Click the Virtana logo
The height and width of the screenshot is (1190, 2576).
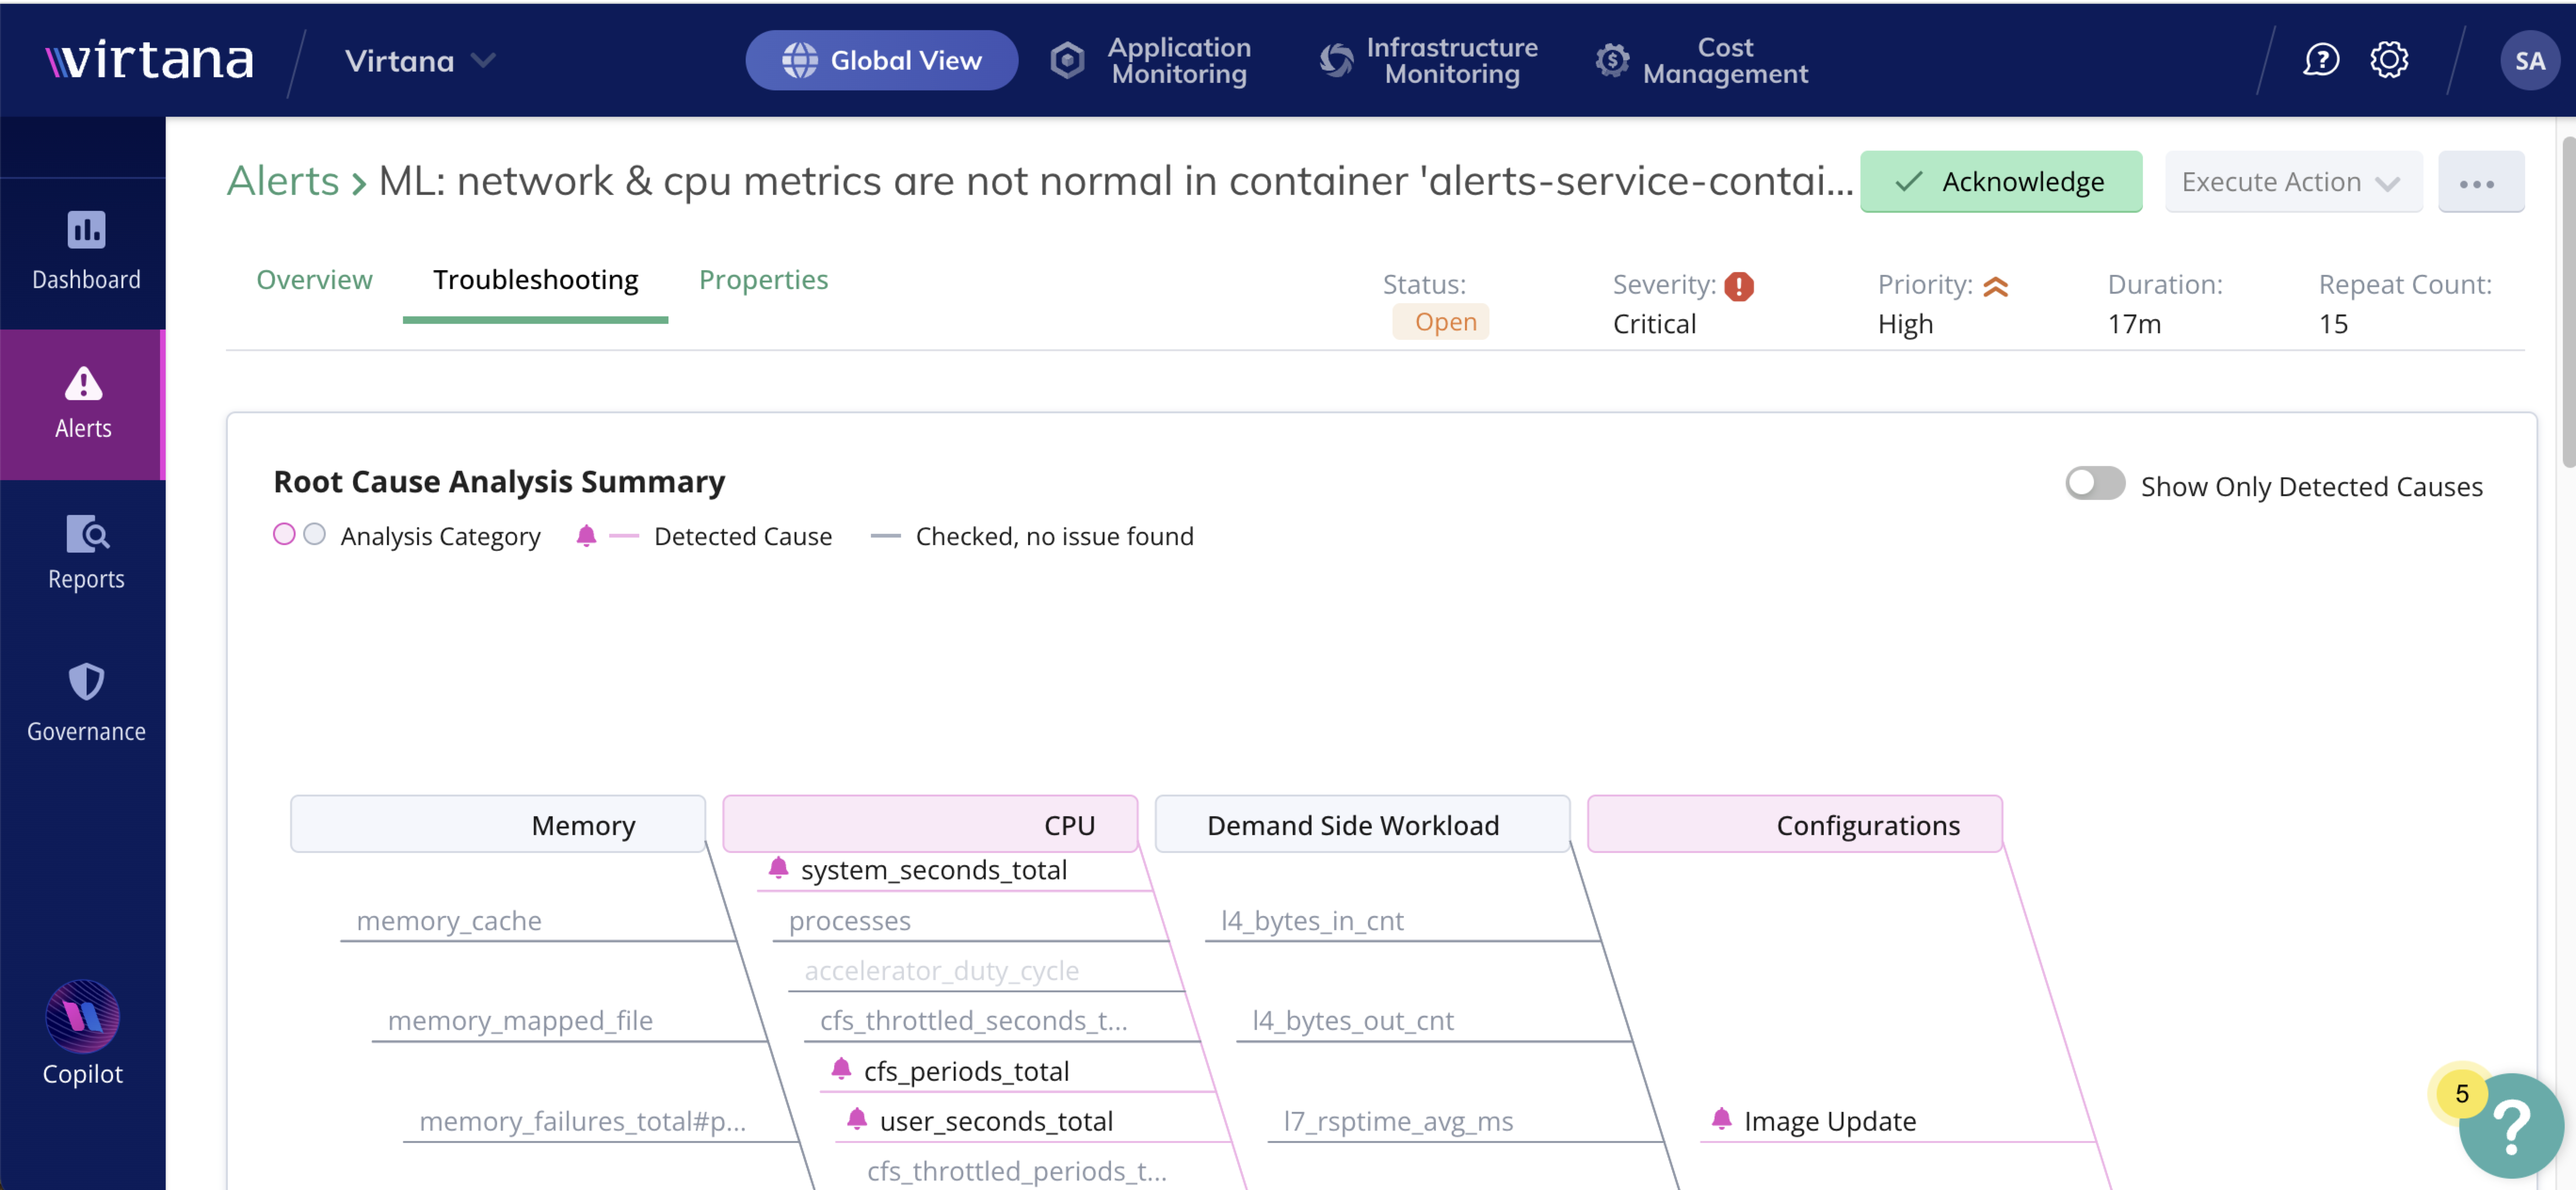tap(150, 60)
